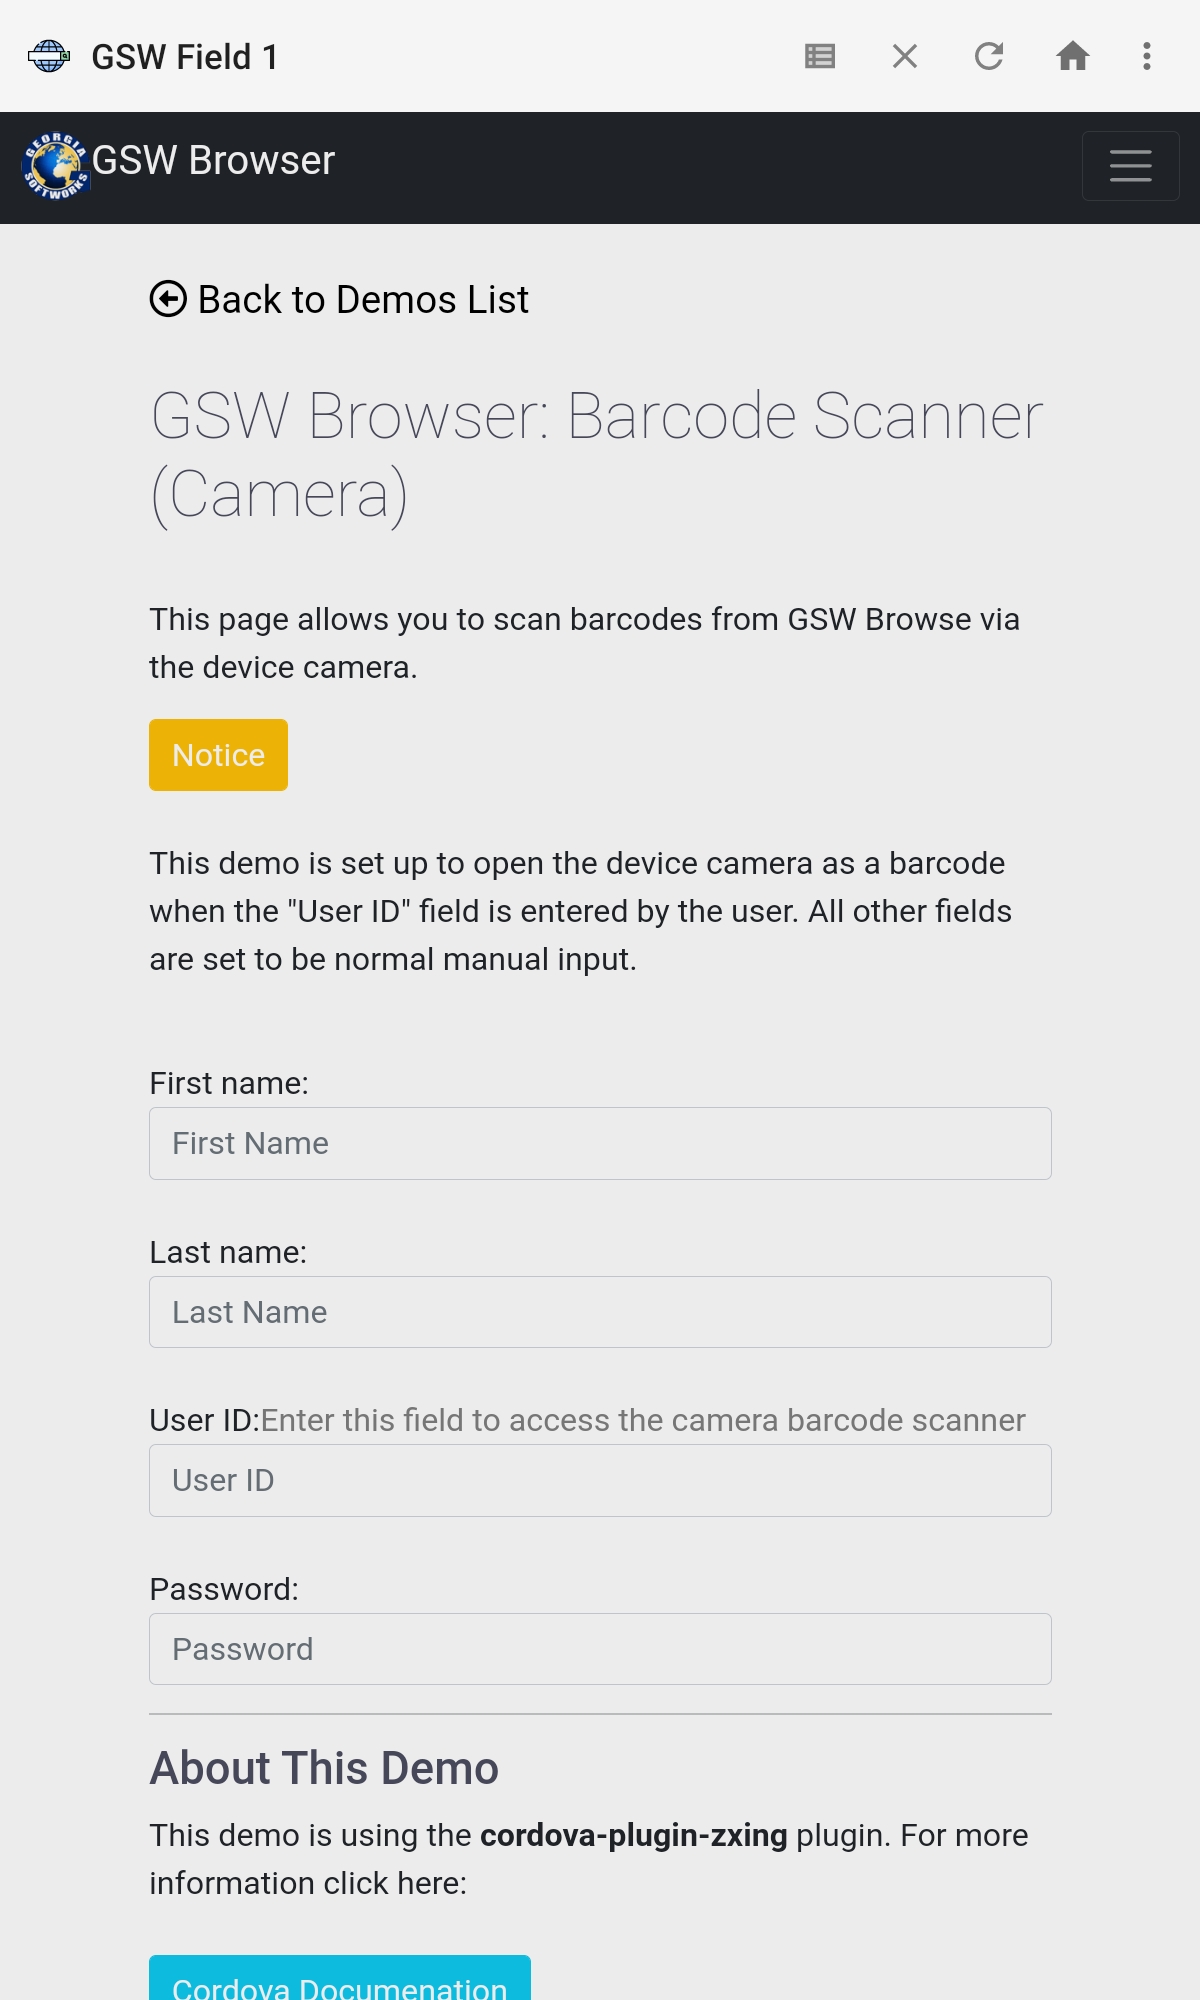Click the "First name:" label
Image resolution: width=1200 pixels, height=2000 pixels.
(x=229, y=1083)
